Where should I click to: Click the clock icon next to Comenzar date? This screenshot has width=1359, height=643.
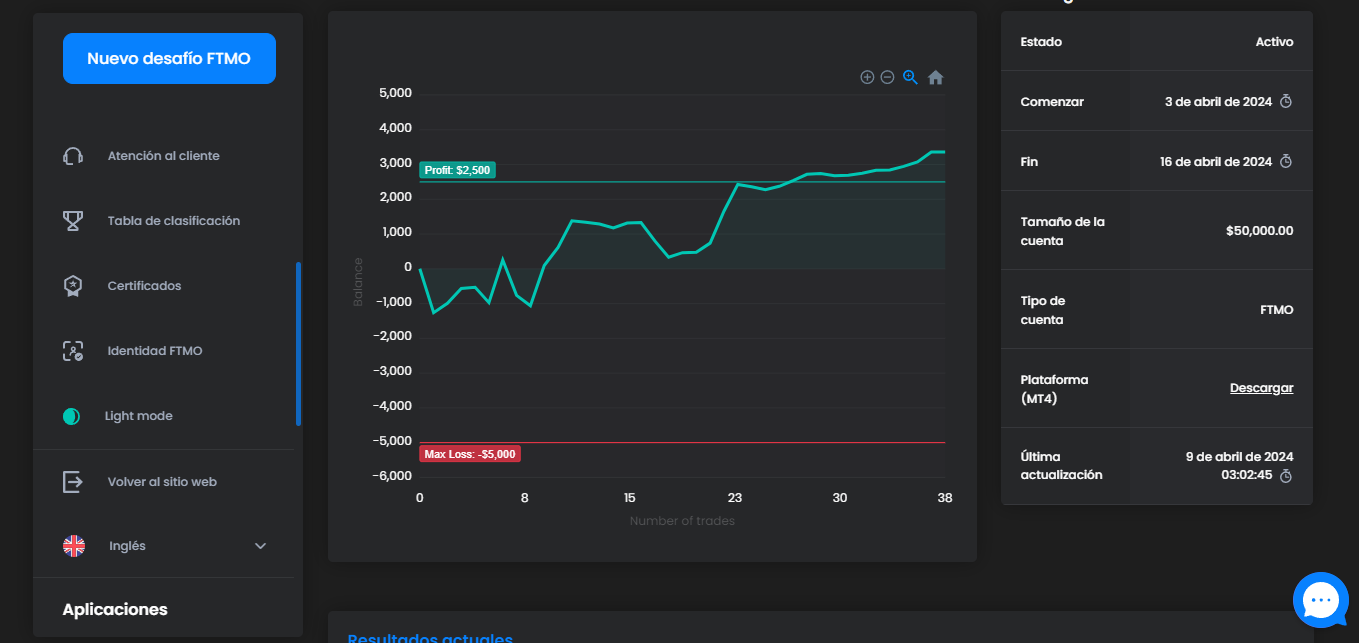tap(1287, 101)
